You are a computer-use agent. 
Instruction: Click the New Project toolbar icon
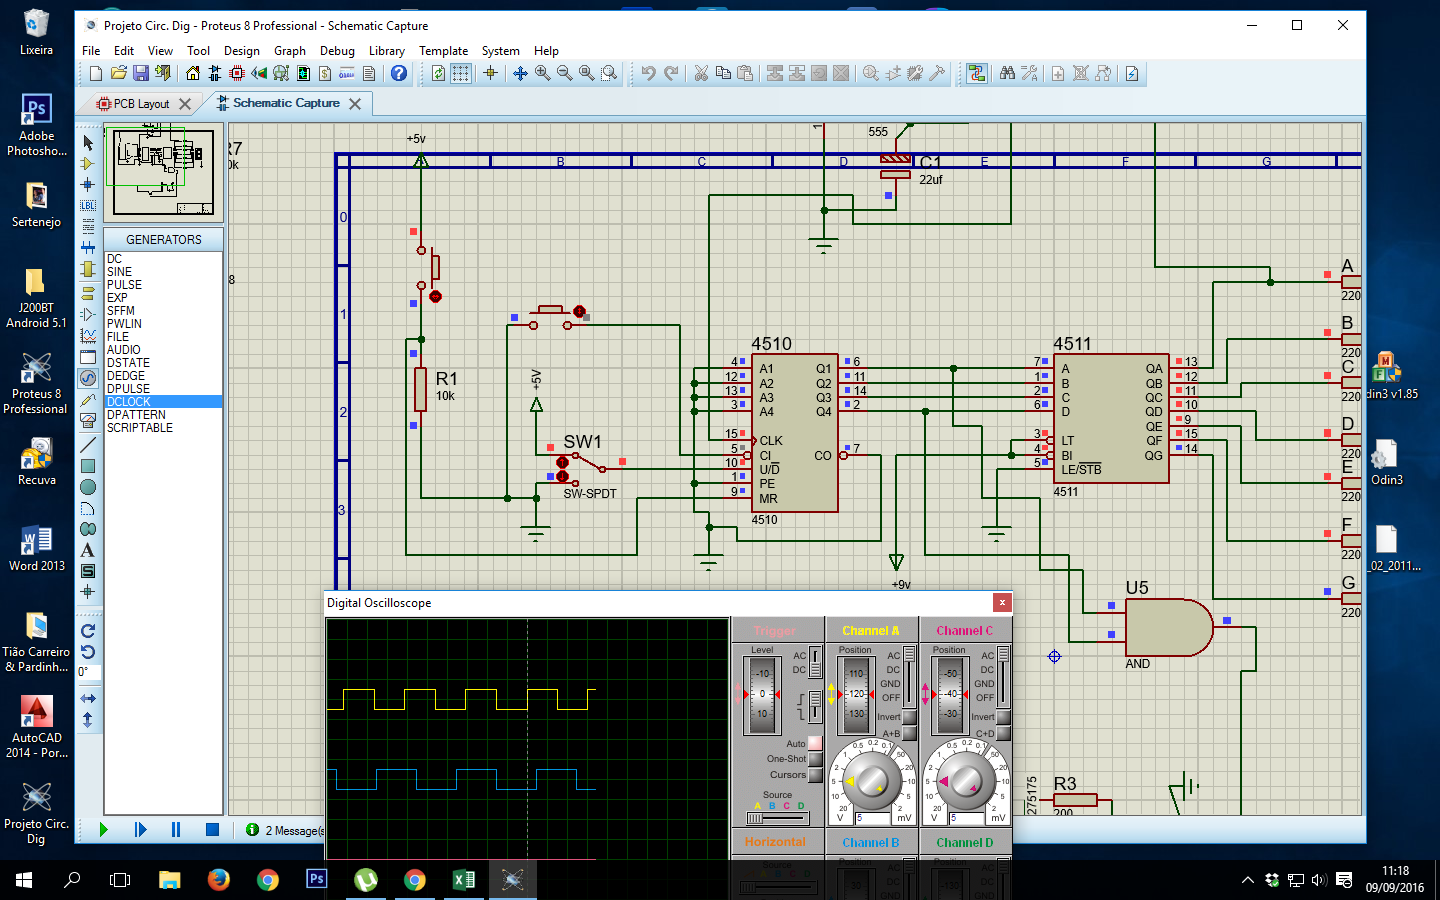coord(96,73)
